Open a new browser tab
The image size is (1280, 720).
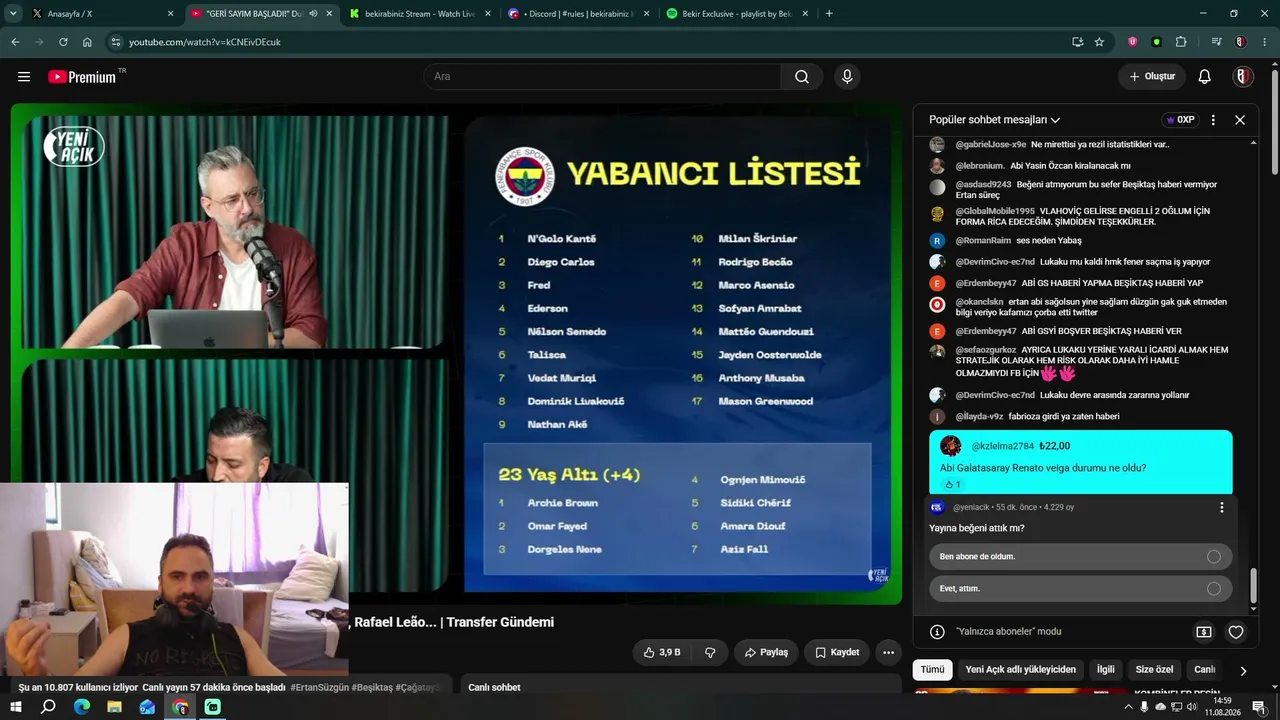click(x=829, y=14)
